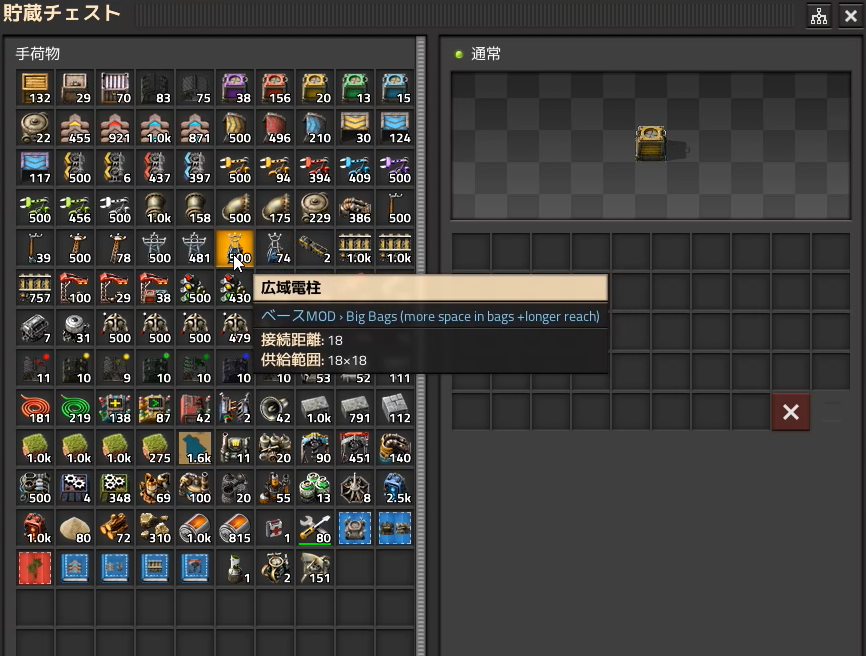Viewport: 866px width, 656px height.
Task: Select white stack filter inserter (500)
Action: pos(115,208)
